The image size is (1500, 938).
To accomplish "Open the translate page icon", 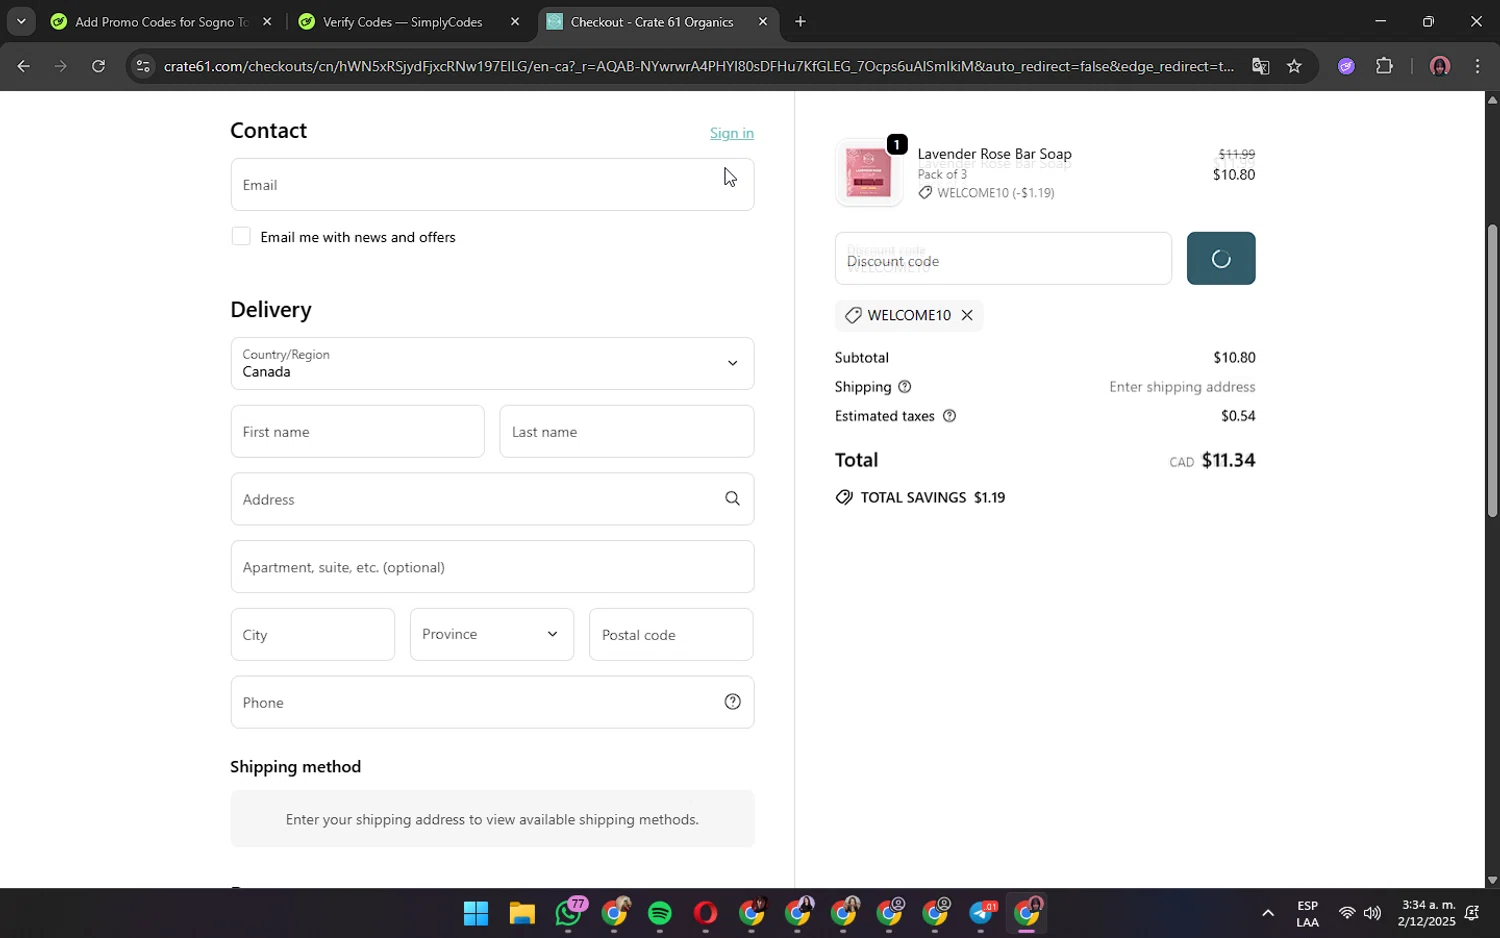I will (x=1260, y=66).
